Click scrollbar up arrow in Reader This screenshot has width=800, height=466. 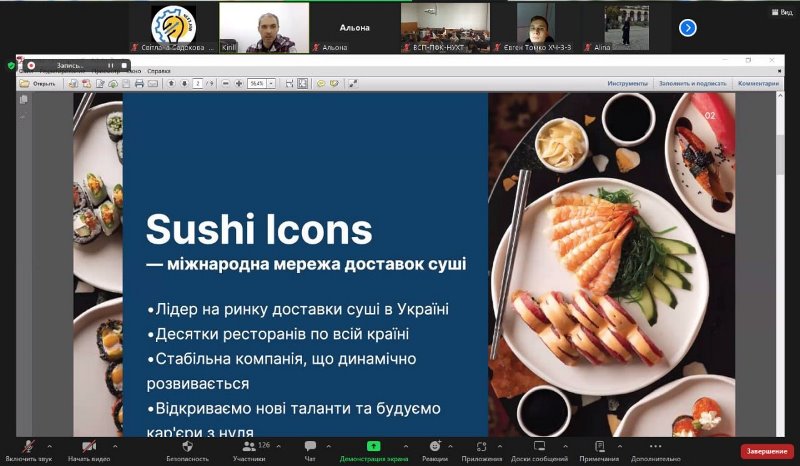coord(780,96)
